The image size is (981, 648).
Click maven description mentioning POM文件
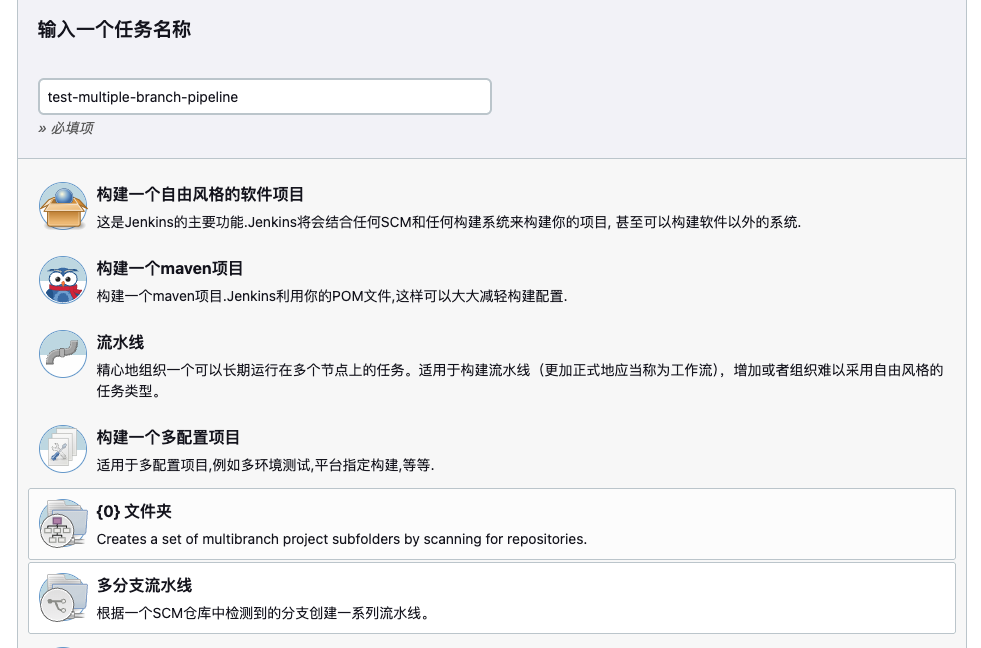pyautogui.click(x=332, y=296)
